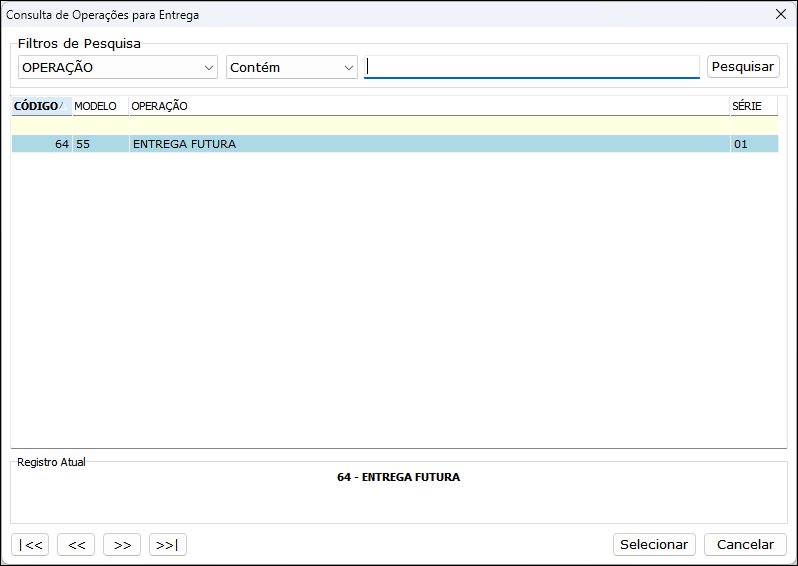The width and height of the screenshot is (798, 566).
Task: Go to first record with |<< button
Action: tap(30, 545)
